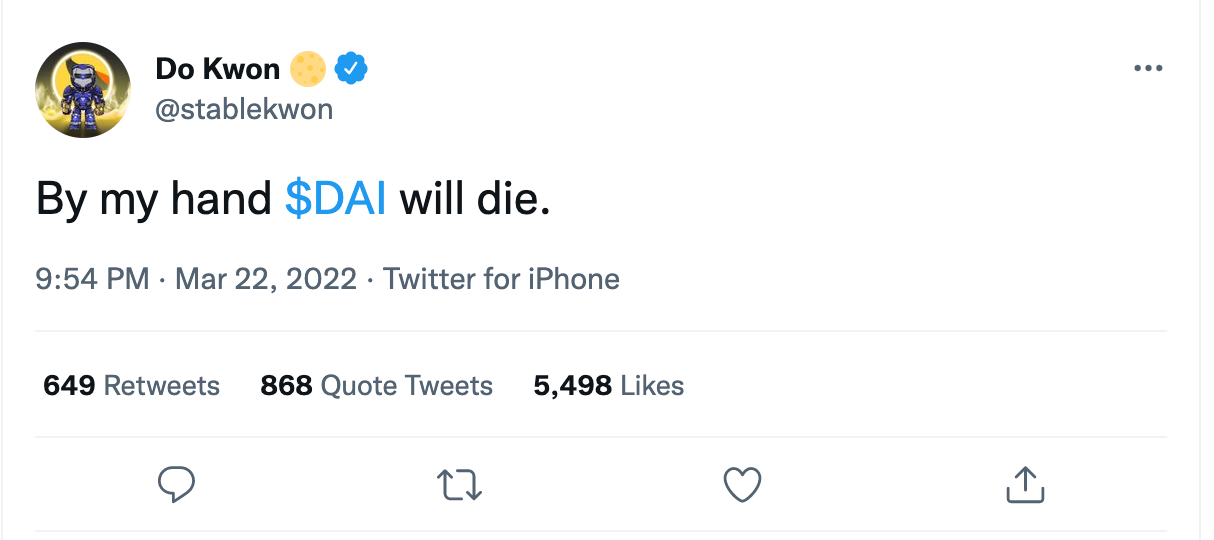
Task: Click the Mar 22, 2022 date
Action: point(265,278)
